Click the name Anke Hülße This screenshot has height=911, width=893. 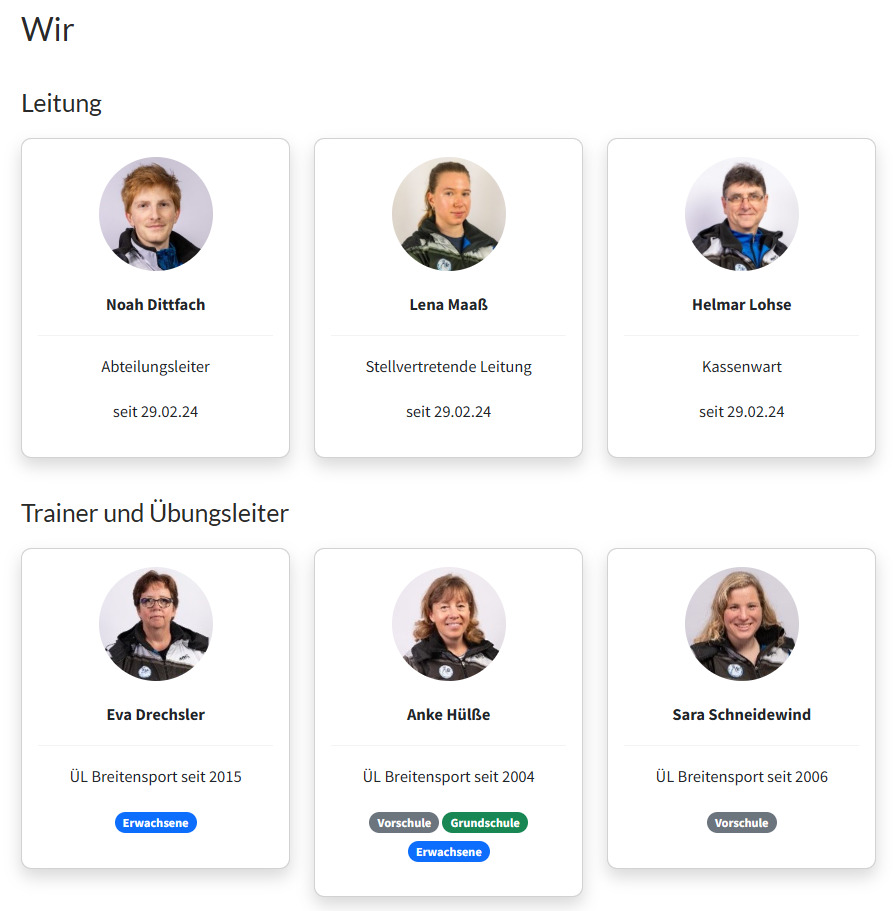pyautogui.click(x=449, y=715)
